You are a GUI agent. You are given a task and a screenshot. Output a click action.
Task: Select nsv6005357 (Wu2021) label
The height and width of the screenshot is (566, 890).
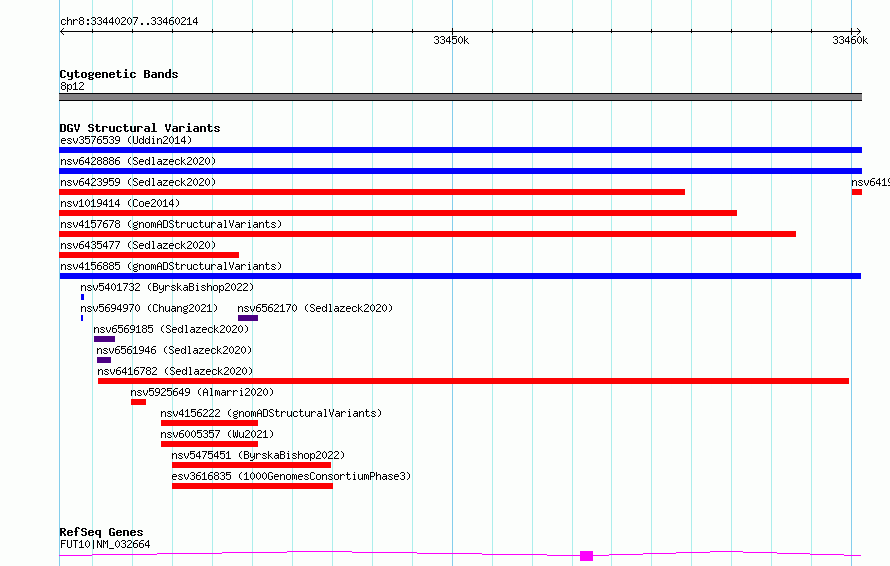coord(217,434)
